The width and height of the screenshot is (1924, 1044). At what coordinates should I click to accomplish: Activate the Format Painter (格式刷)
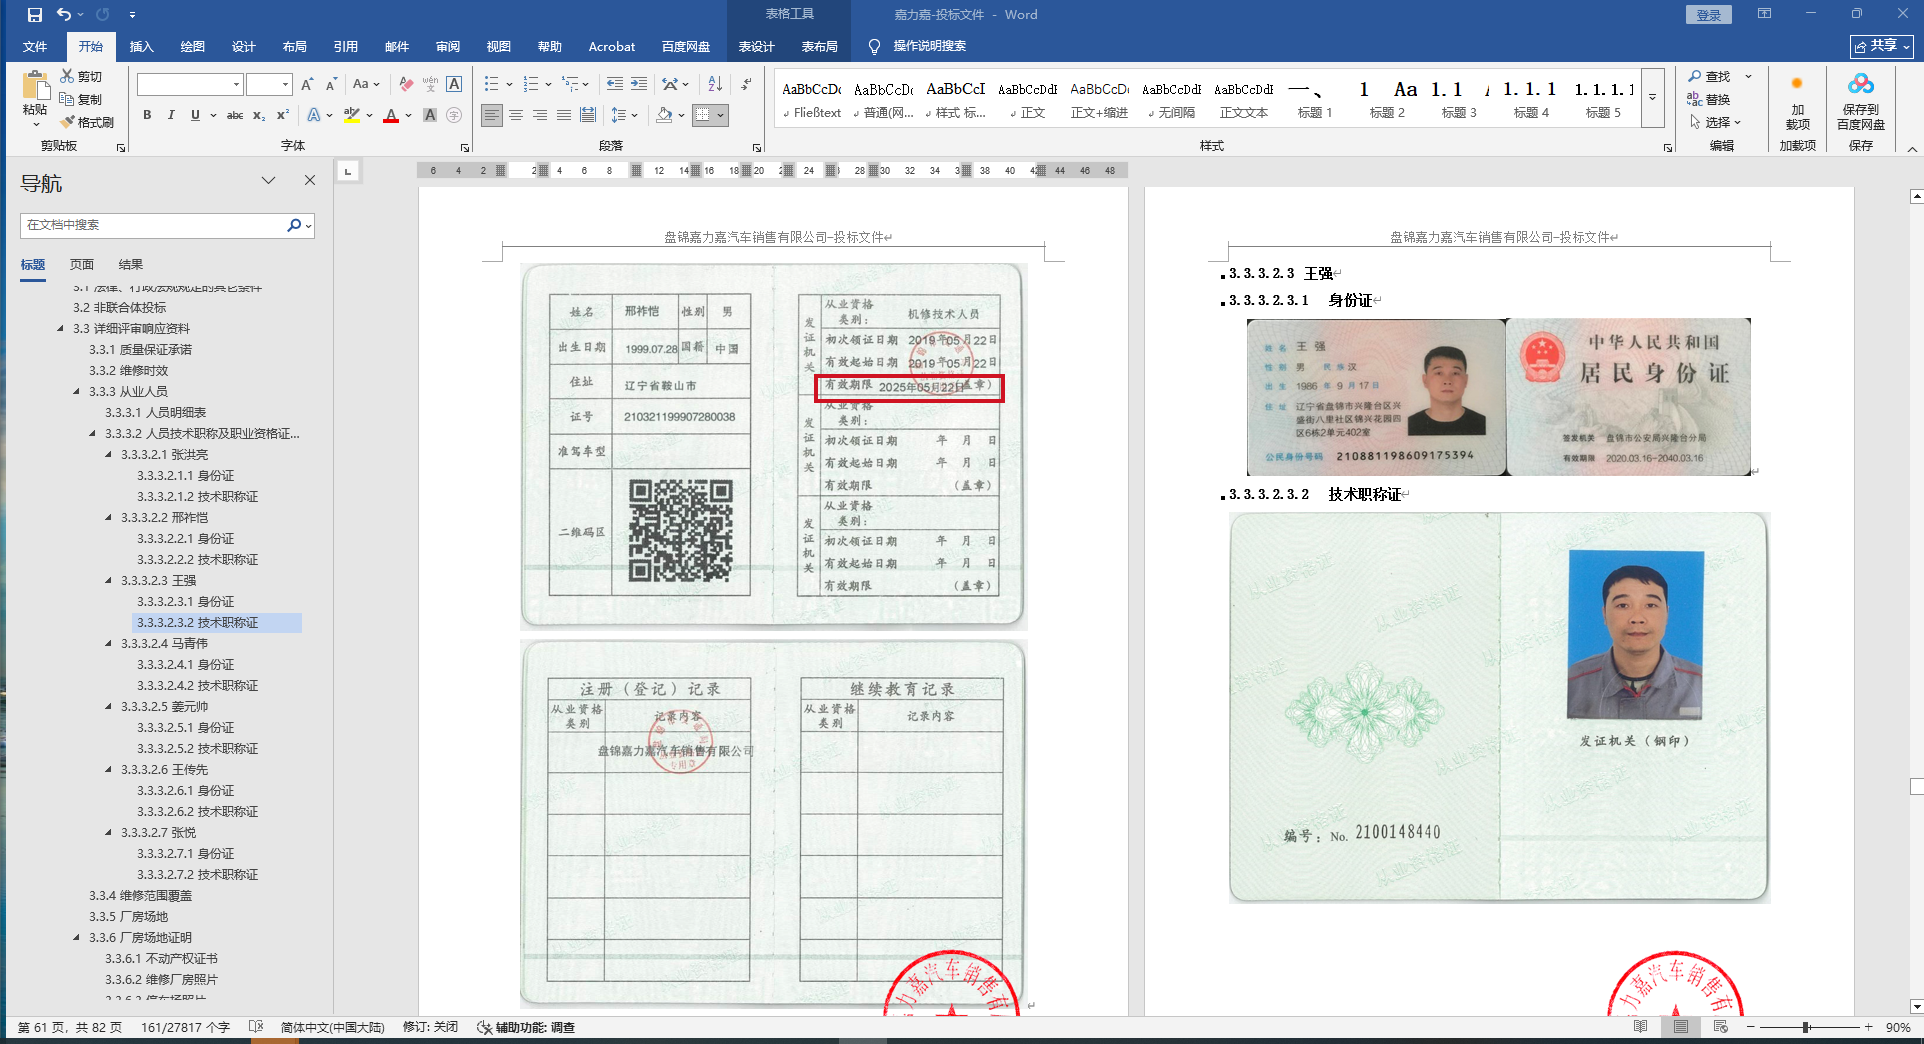(x=87, y=122)
